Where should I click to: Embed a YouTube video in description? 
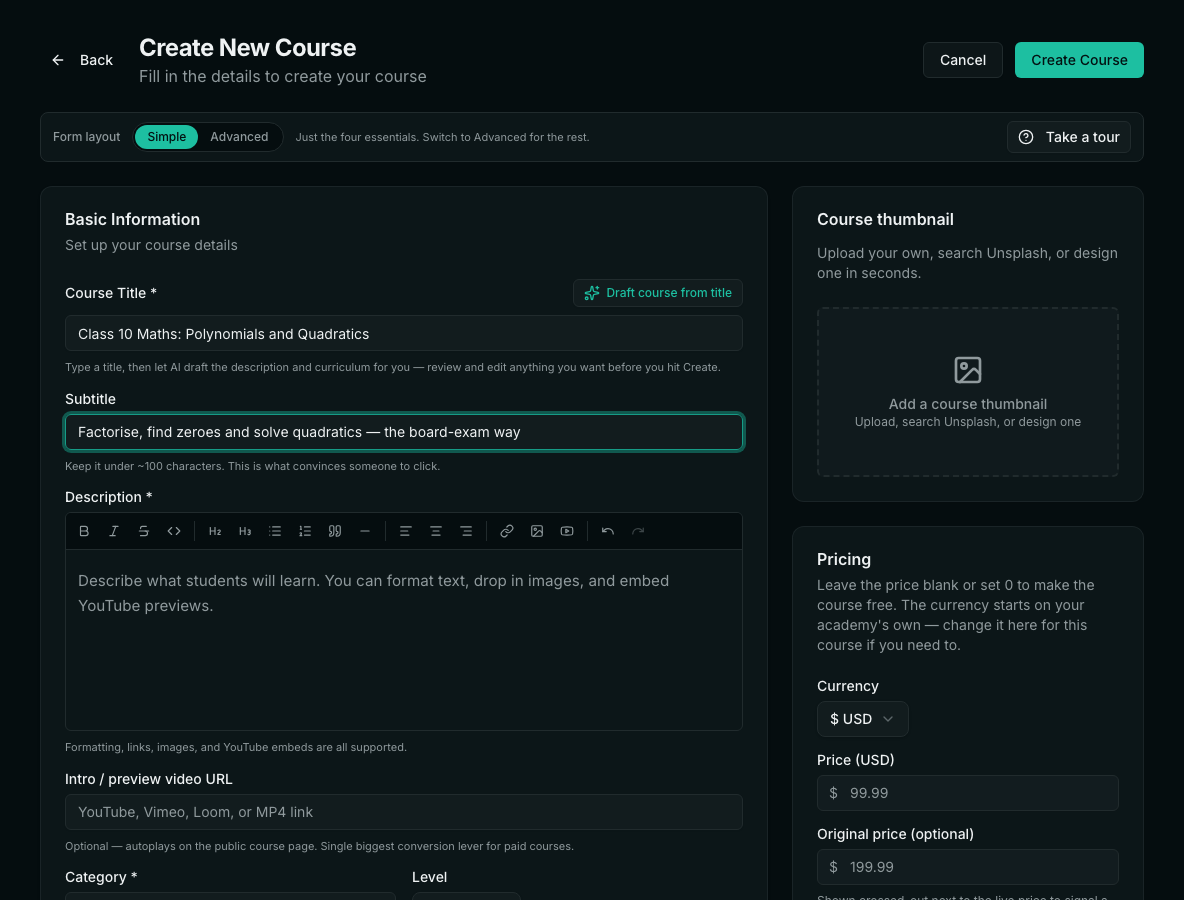pyautogui.click(x=567, y=532)
